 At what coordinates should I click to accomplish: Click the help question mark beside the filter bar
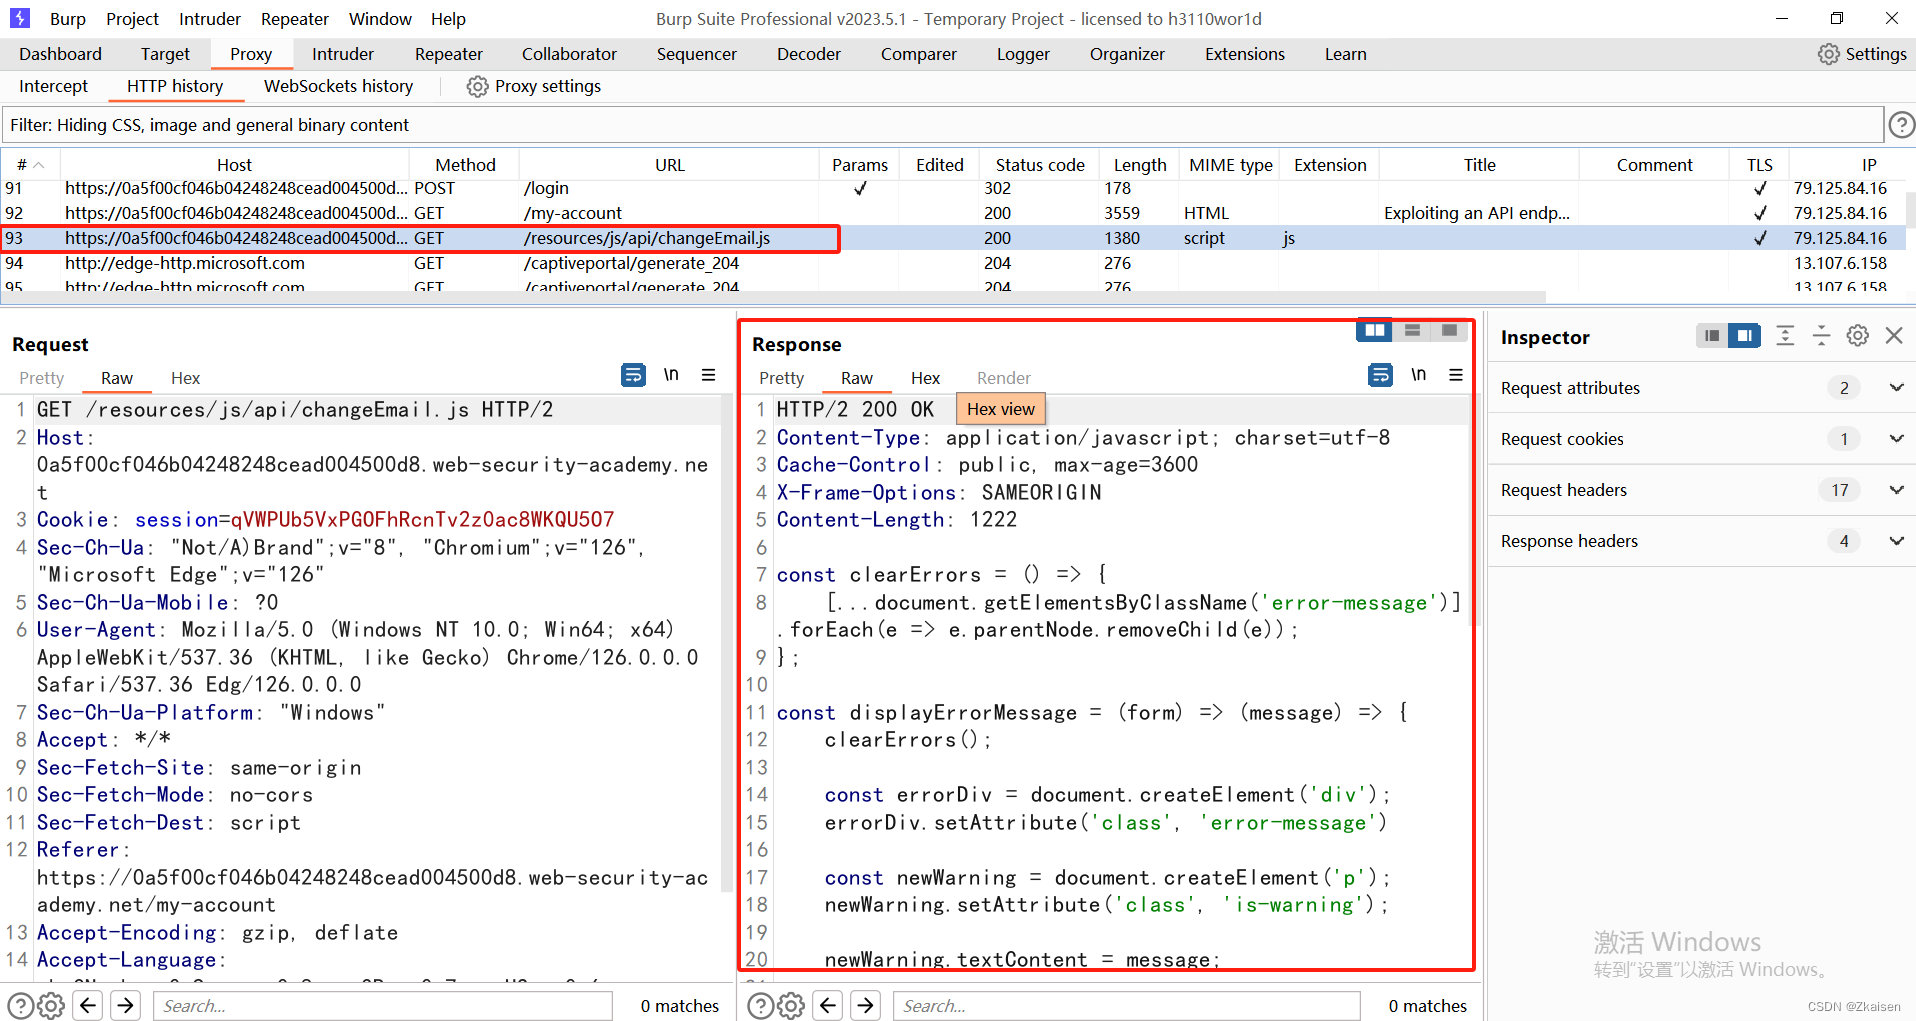1901,124
